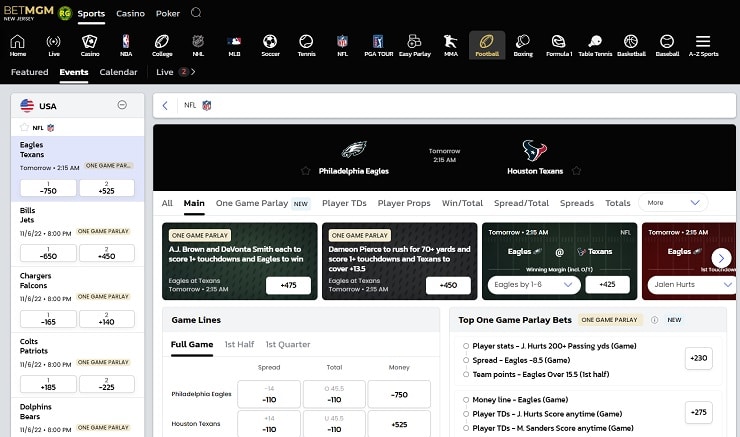Select M. Sanders Score anytime radio
Screen dimensions: 740x437
click(466, 428)
